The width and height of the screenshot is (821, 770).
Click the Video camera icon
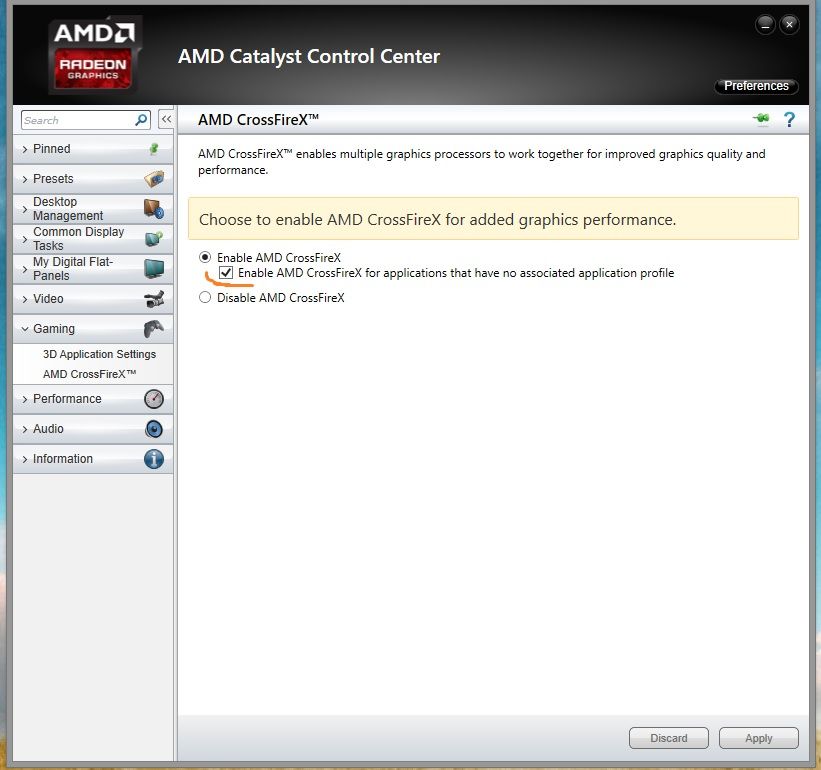pyautogui.click(x=154, y=299)
